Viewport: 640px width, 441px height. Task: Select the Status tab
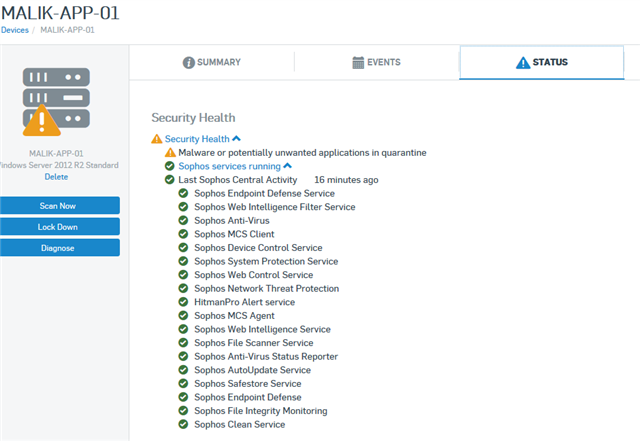coord(542,62)
